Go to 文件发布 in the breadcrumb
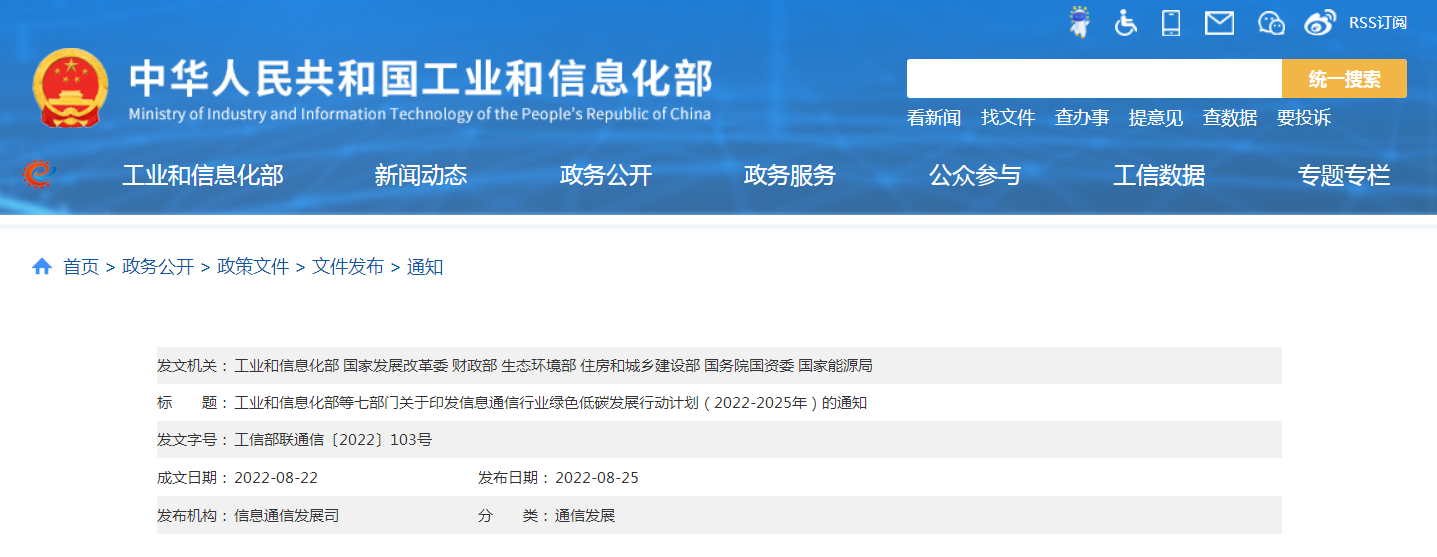This screenshot has height=557, width=1437. [x=348, y=267]
